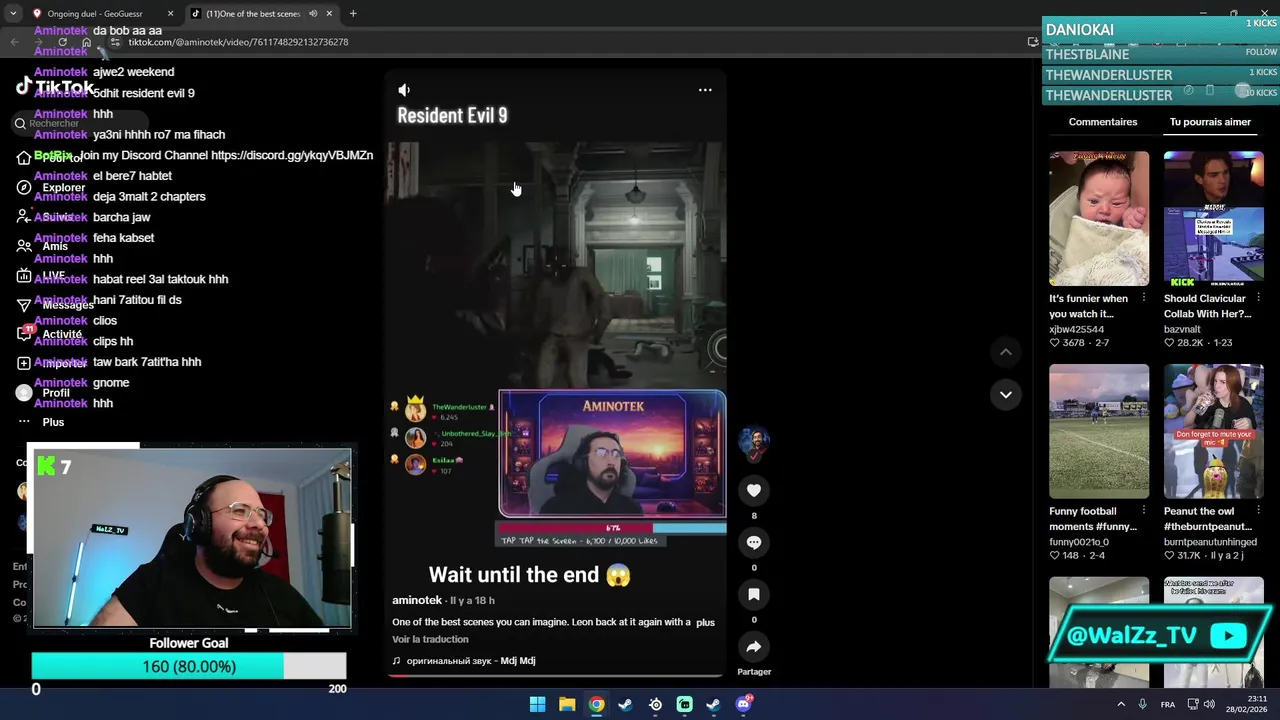Open 'It's funnier when you watch it' thumbnail

tap(1099, 218)
